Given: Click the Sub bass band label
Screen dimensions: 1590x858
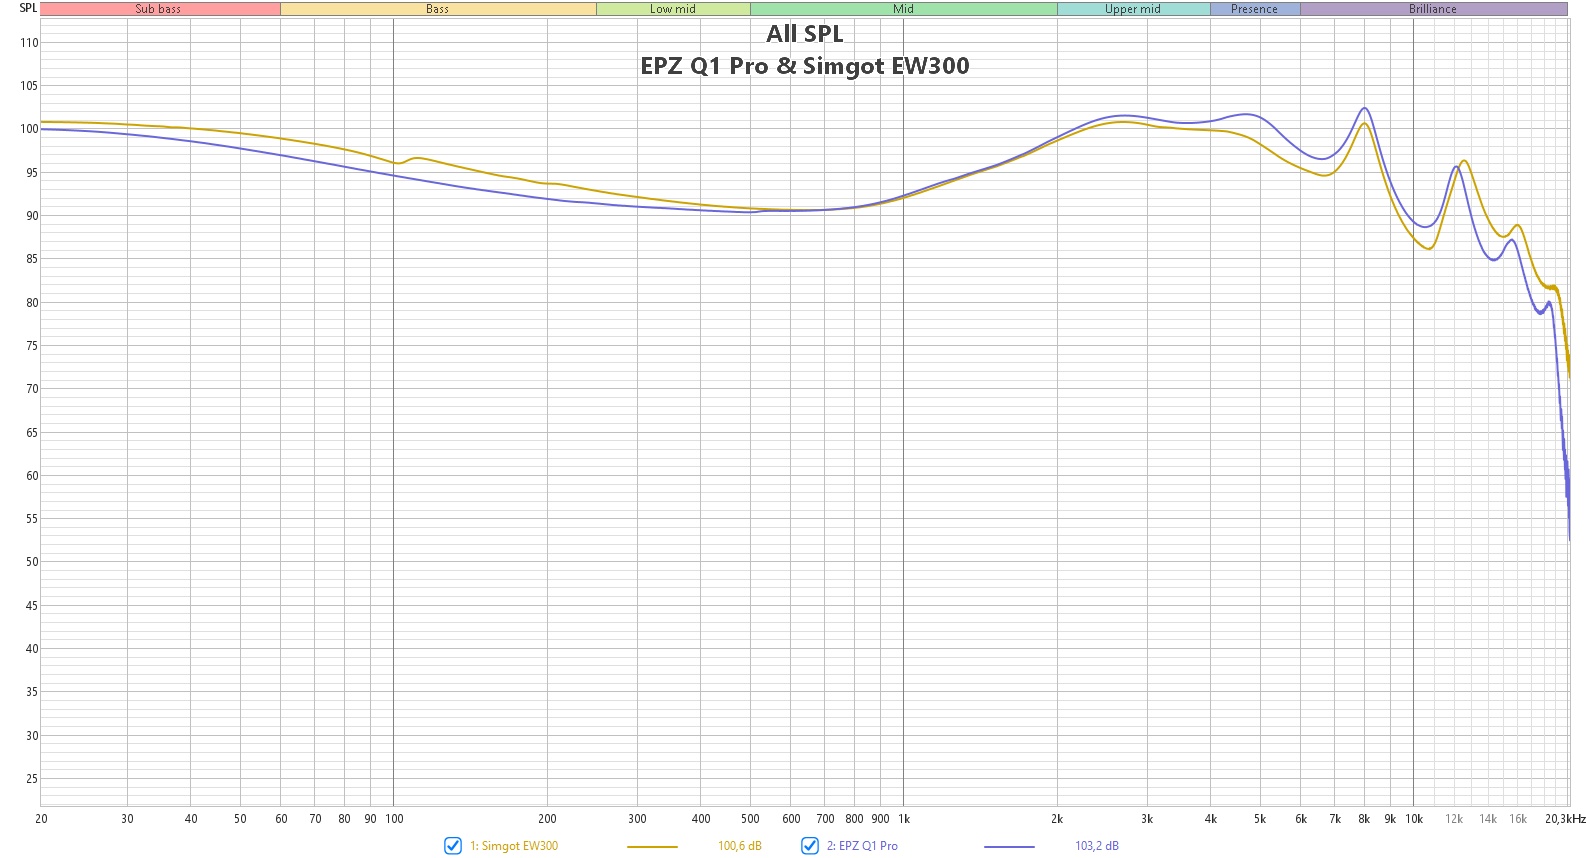Looking at the screenshot, I should pyautogui.click(x=159, y=9).
